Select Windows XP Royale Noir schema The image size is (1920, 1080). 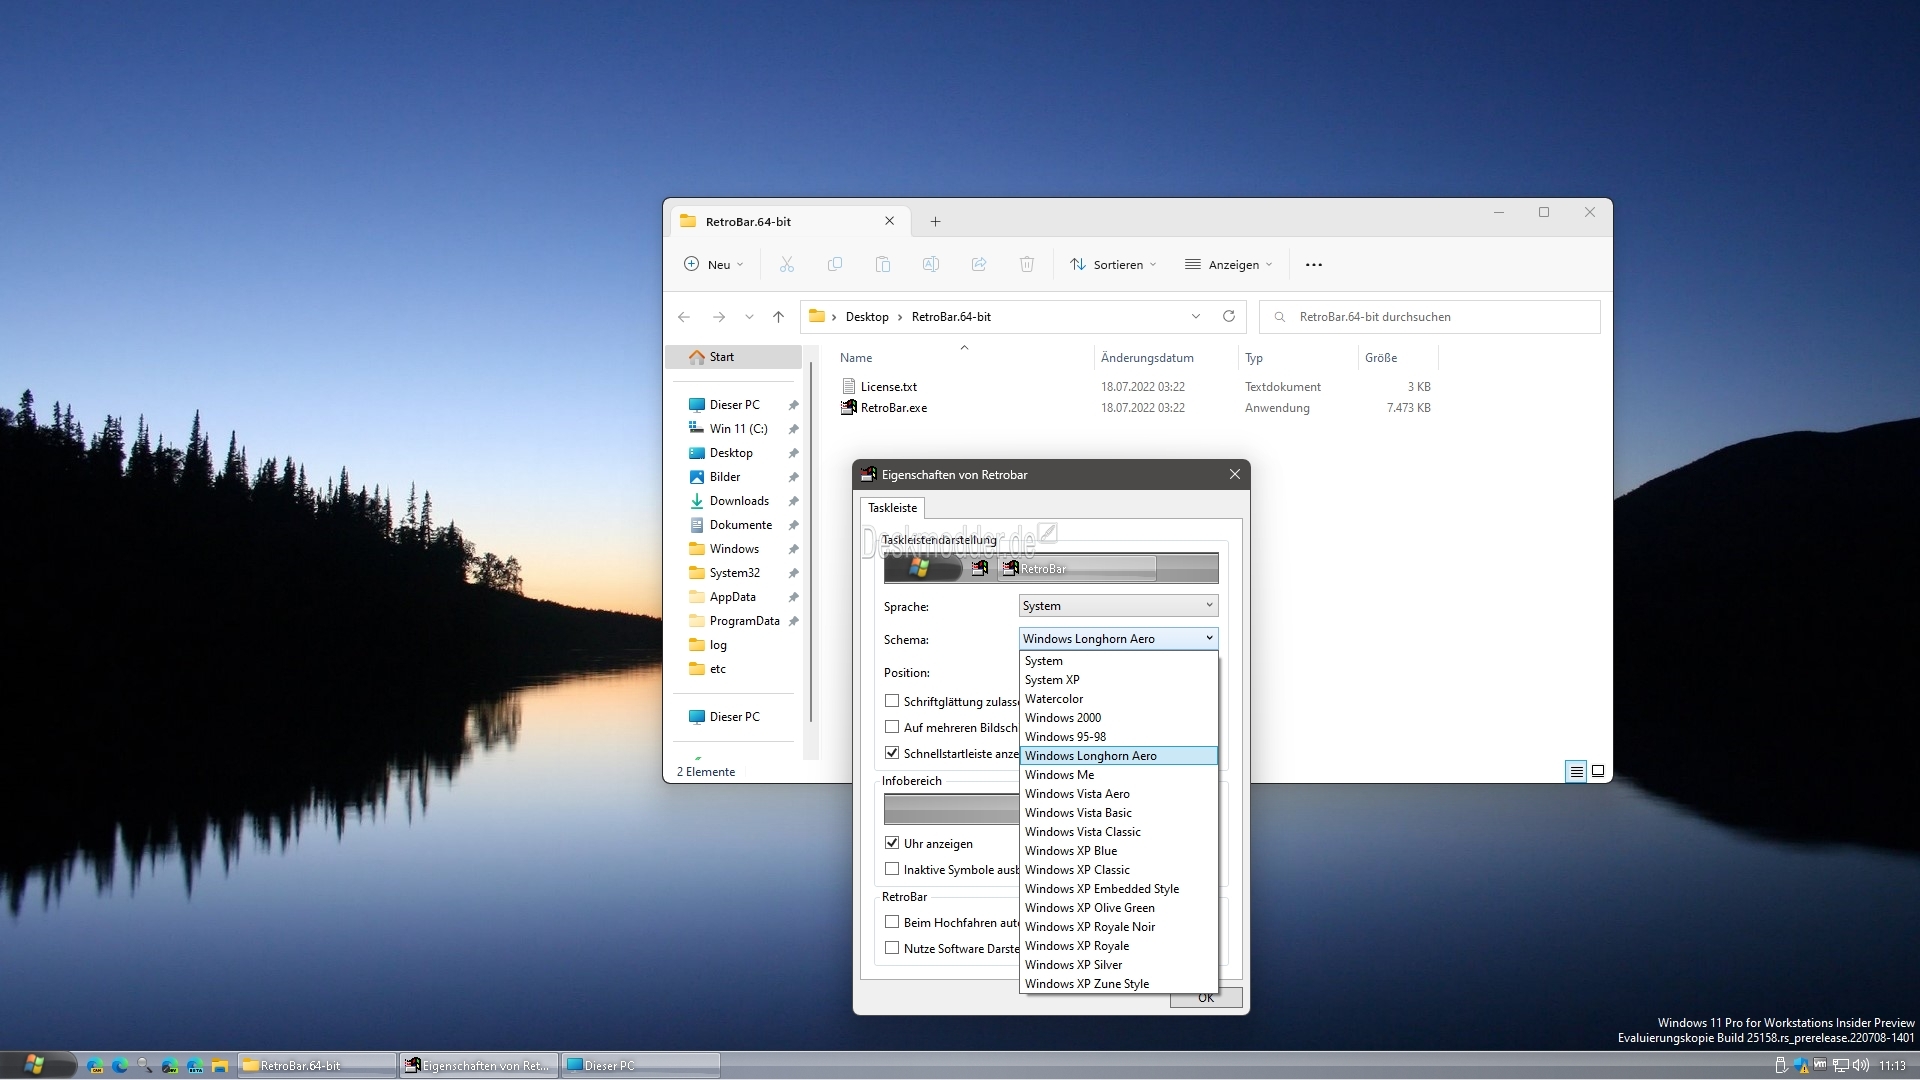pyautogui.click(x=1119, y=927)
